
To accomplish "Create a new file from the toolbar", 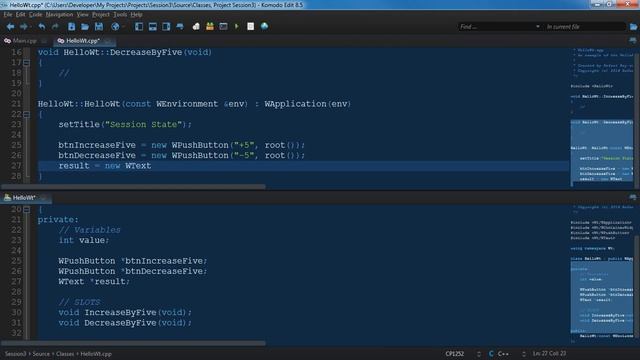I will (x=71, y=27).
